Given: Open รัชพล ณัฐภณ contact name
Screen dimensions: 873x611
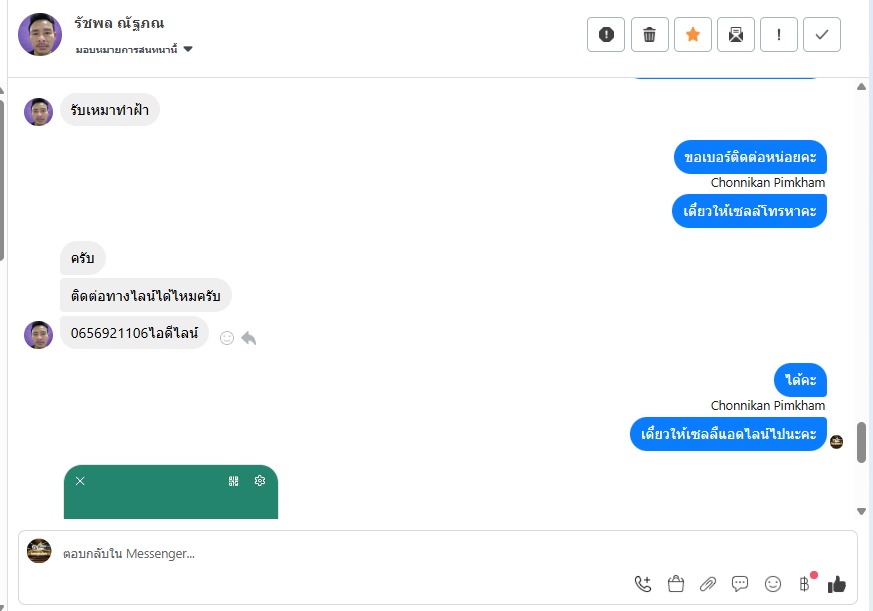Looking at the screenshot, I should tap(119, 23).
